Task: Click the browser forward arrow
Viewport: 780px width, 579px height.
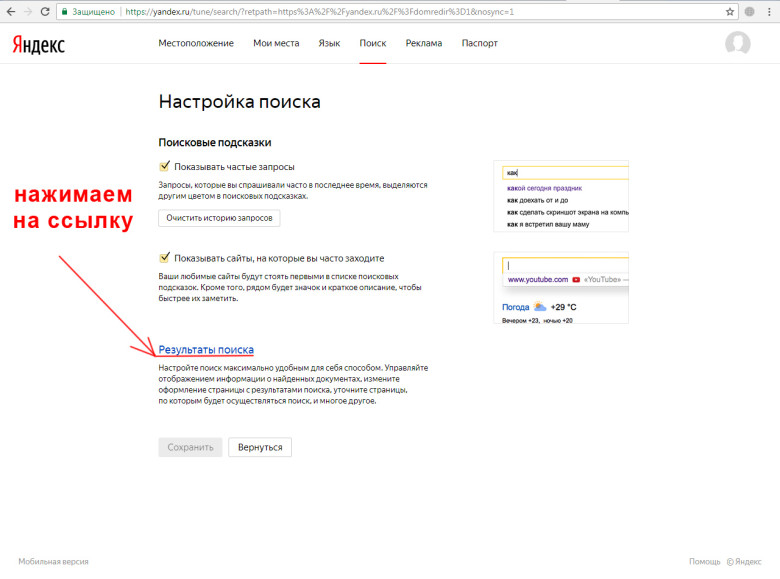Action: 27,11
